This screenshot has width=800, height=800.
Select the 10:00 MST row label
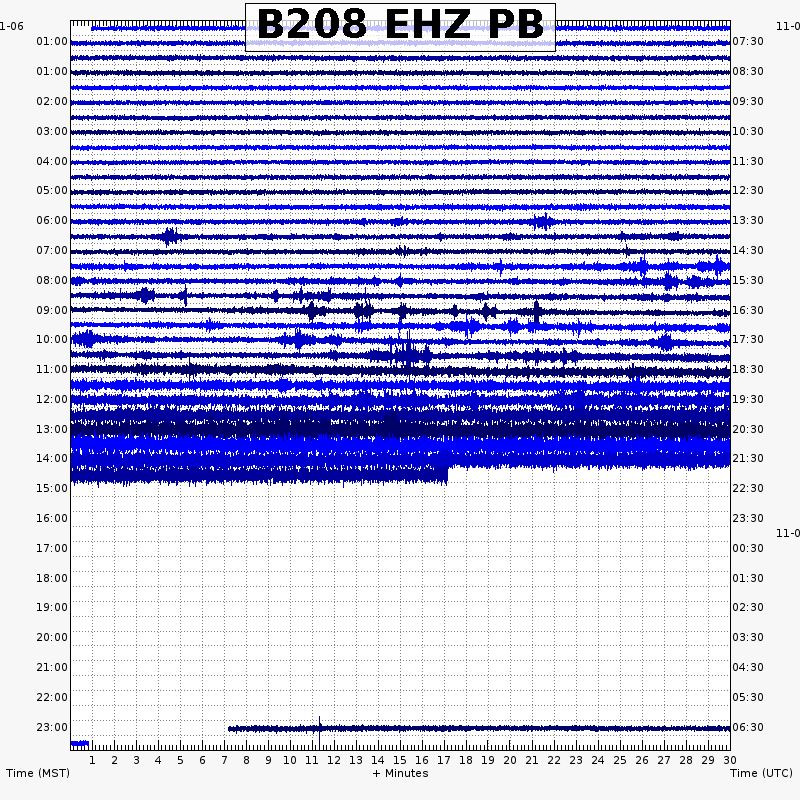click(52, 339)
